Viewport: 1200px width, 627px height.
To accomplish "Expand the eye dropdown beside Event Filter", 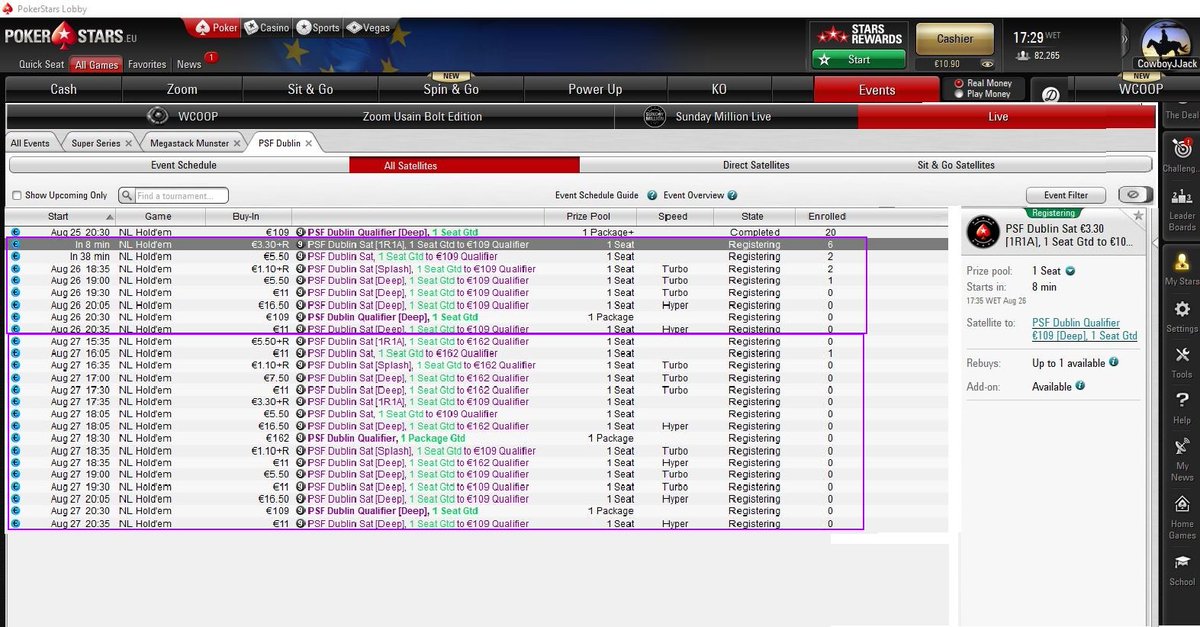I will [1136, 195].
